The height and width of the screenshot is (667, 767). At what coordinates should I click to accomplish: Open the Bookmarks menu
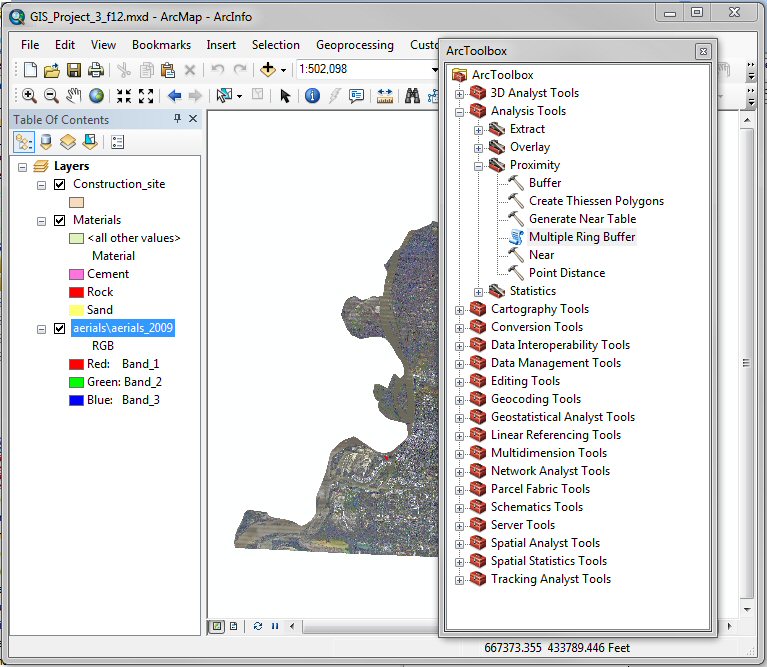161,45
